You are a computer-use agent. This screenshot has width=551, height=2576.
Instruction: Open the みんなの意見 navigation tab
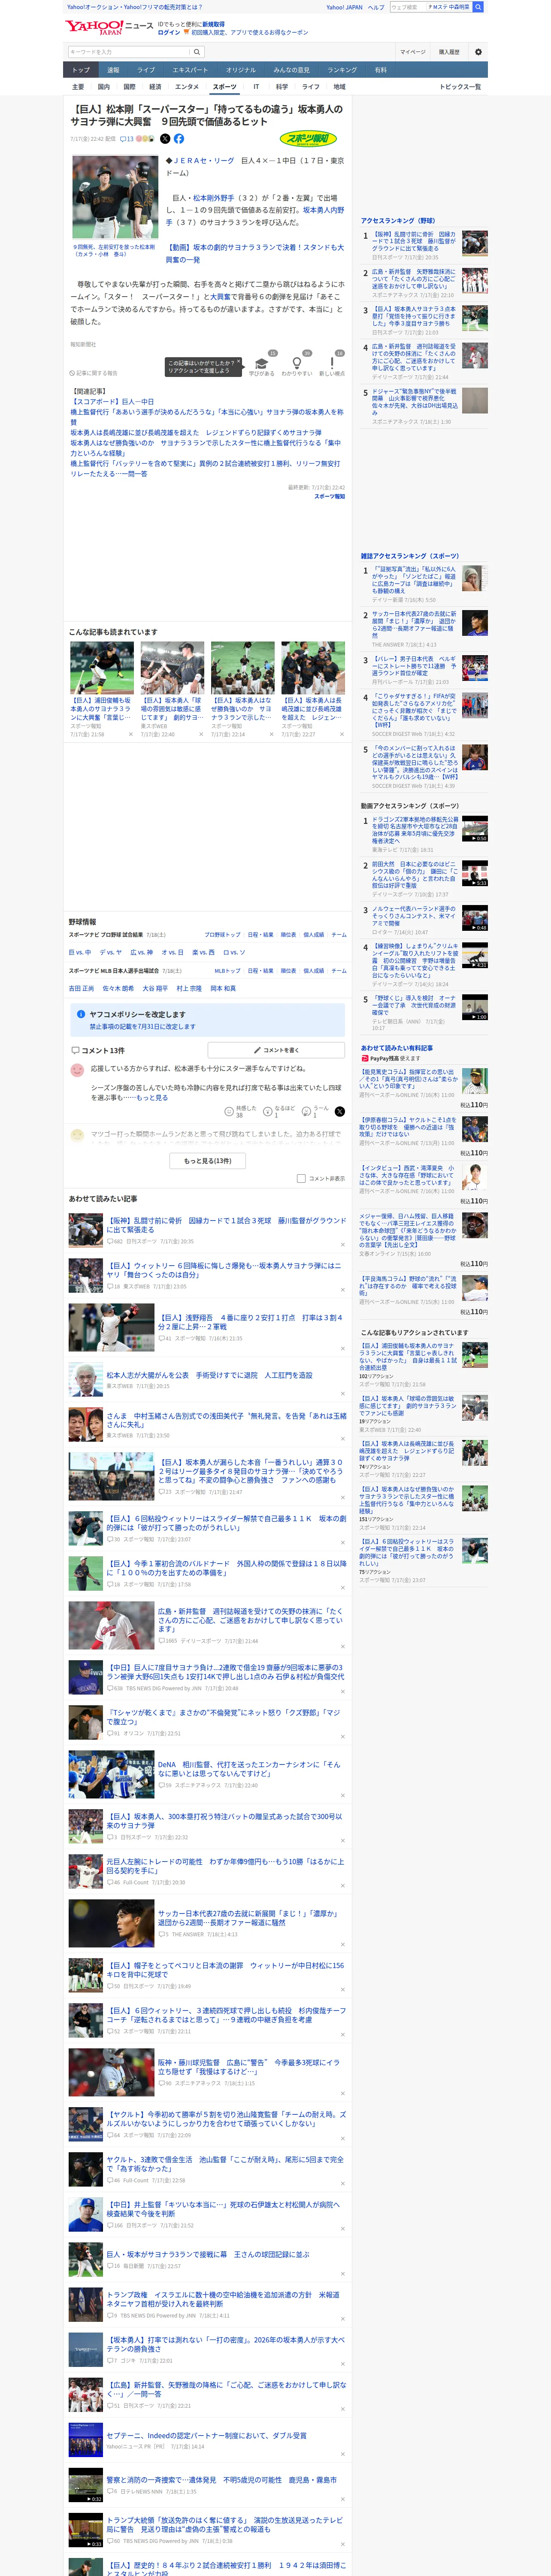pos(292,70)
